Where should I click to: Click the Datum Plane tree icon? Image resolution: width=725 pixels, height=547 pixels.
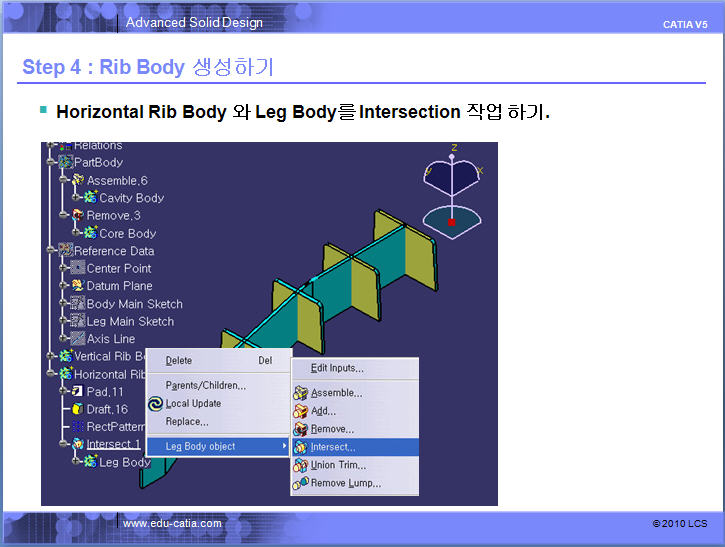point(77,286)
